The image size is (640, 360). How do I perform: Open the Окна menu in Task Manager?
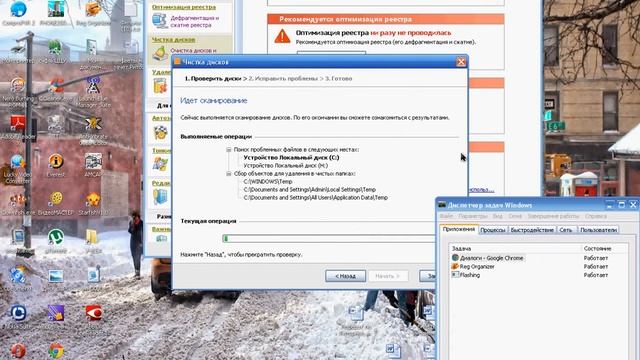[x=515, y=216]
